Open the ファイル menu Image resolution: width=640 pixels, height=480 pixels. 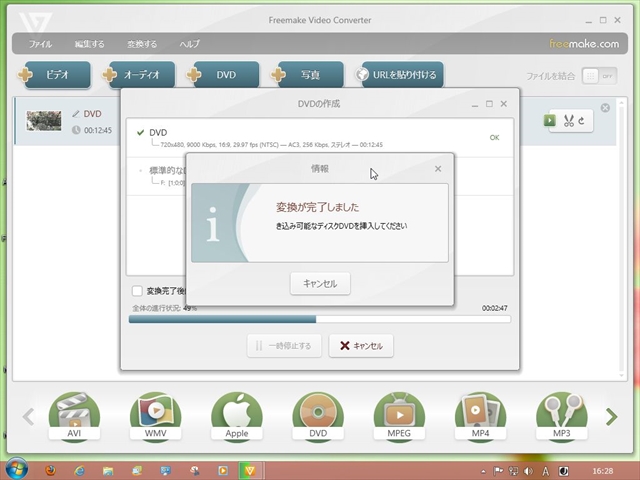pos(41,44)
